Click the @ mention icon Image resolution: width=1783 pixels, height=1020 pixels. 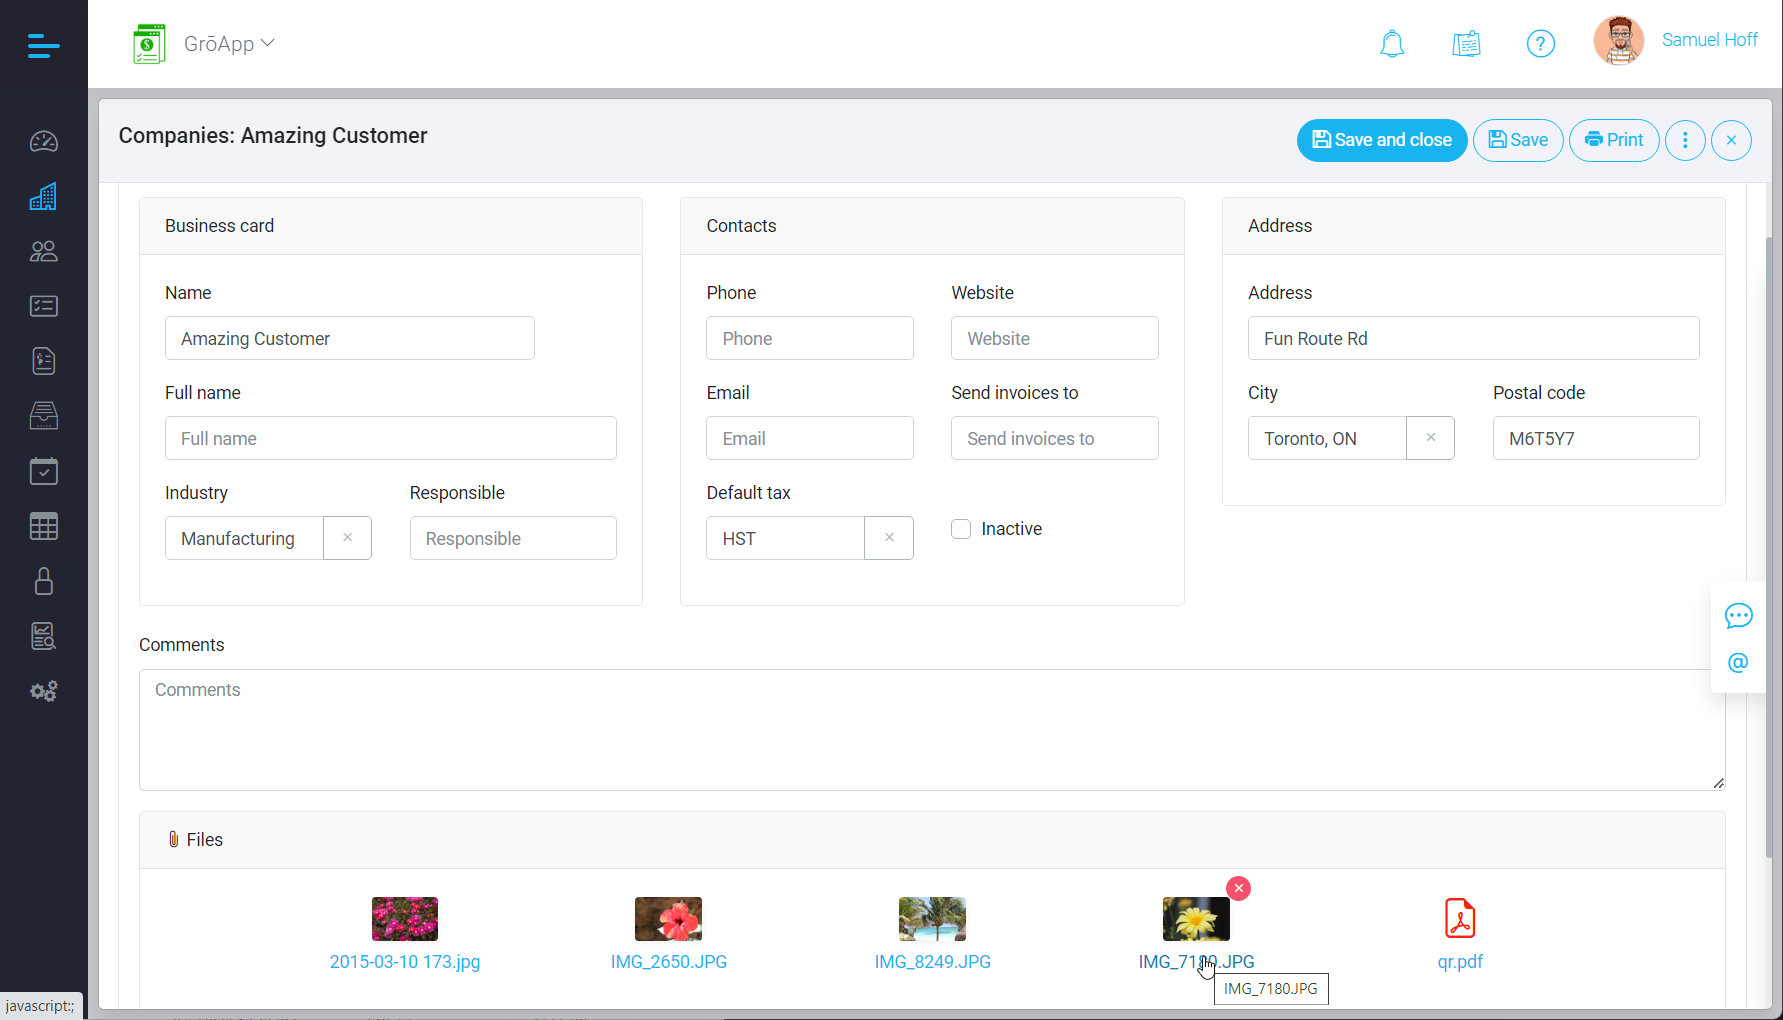coord(1738,663)
